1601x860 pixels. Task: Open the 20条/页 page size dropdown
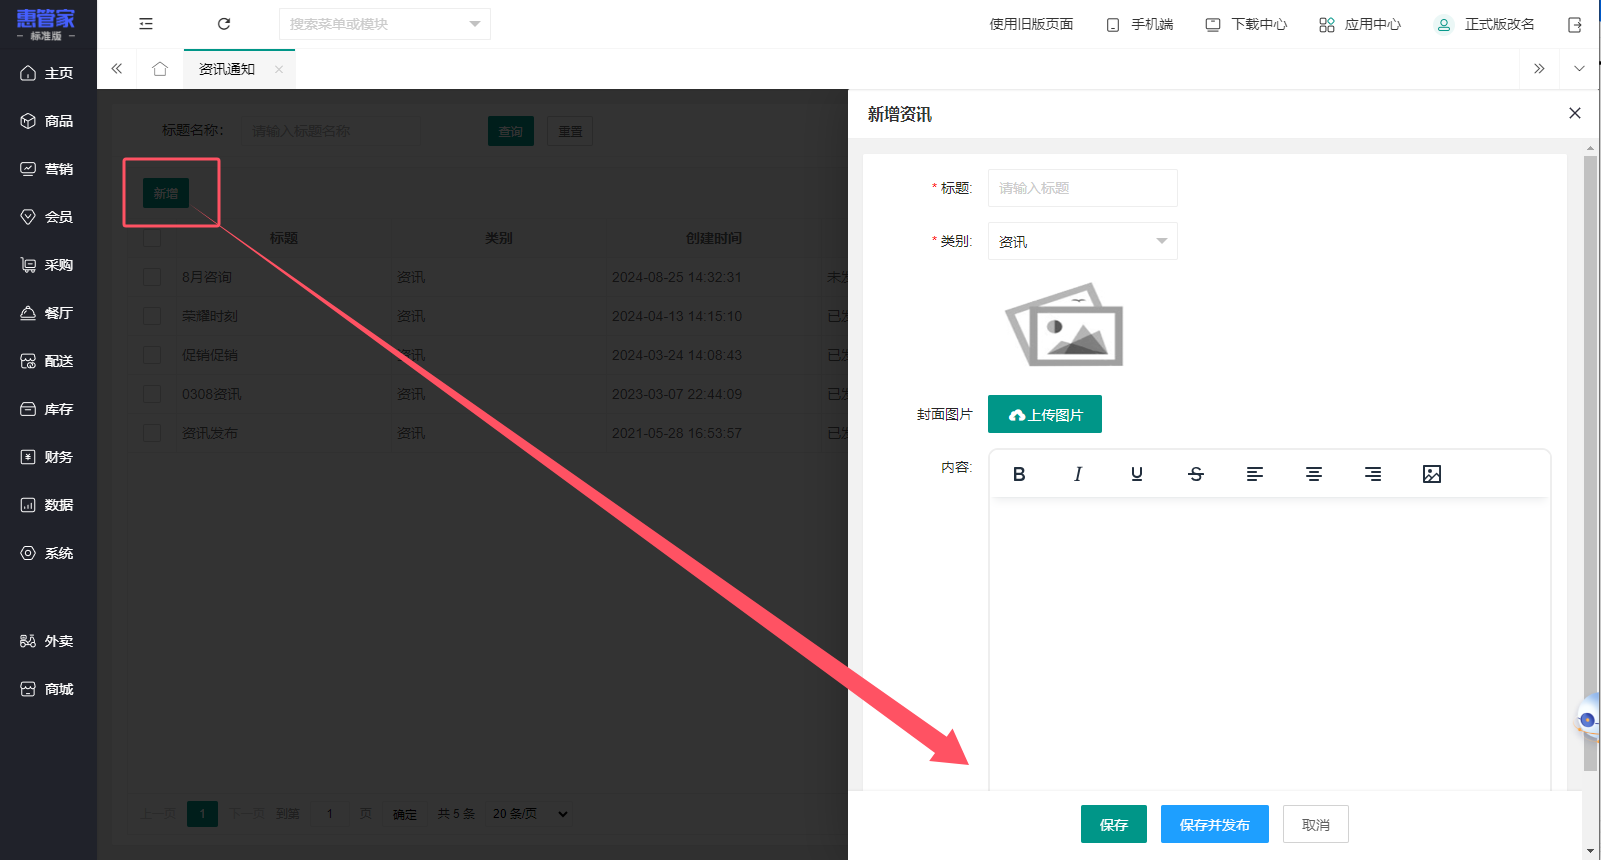pos(530,814)
